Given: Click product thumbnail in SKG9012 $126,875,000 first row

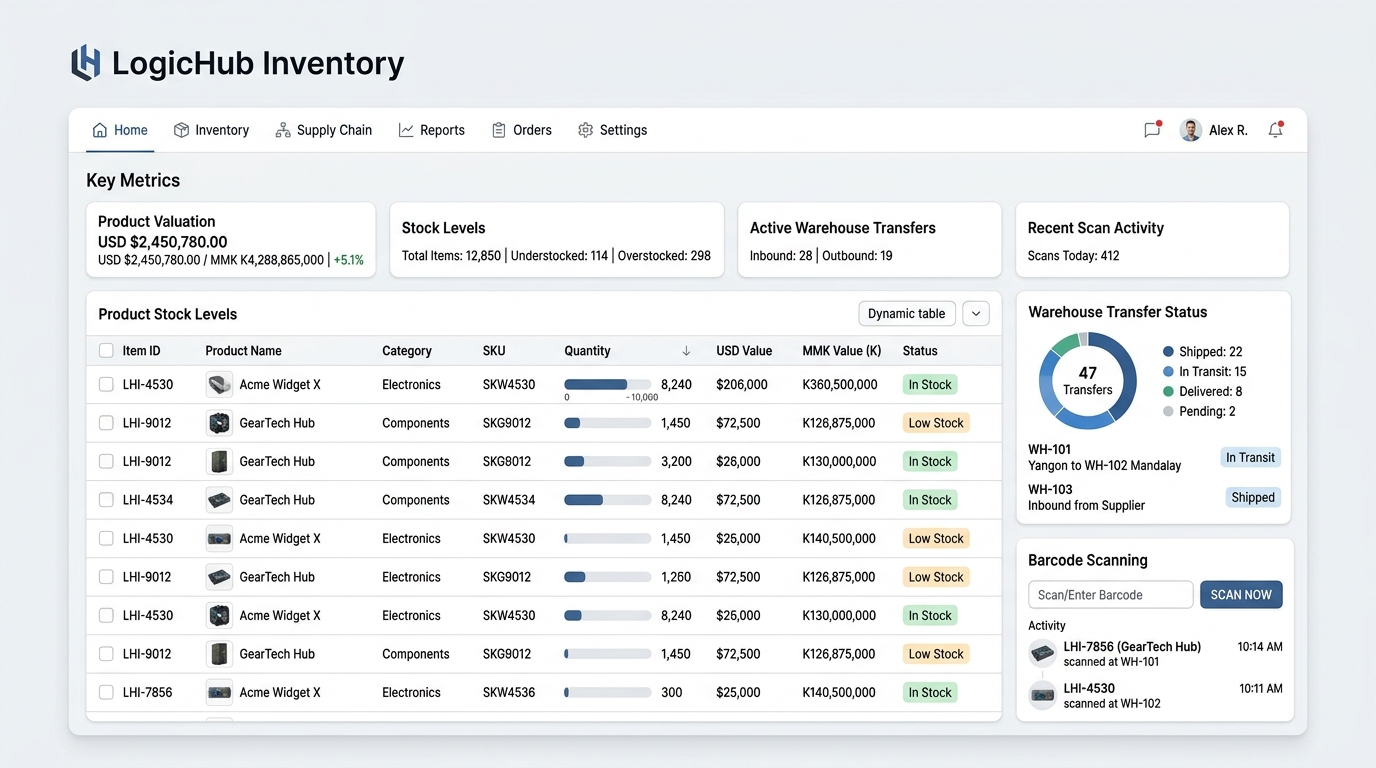Looking at the screenshot, I should (x=219, y=423).
